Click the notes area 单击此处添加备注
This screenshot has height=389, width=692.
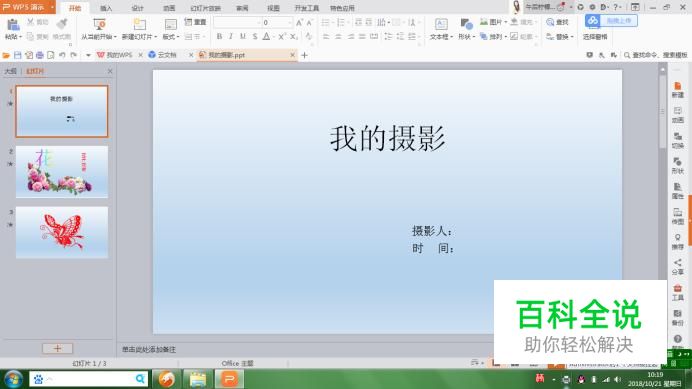point(149,349)
